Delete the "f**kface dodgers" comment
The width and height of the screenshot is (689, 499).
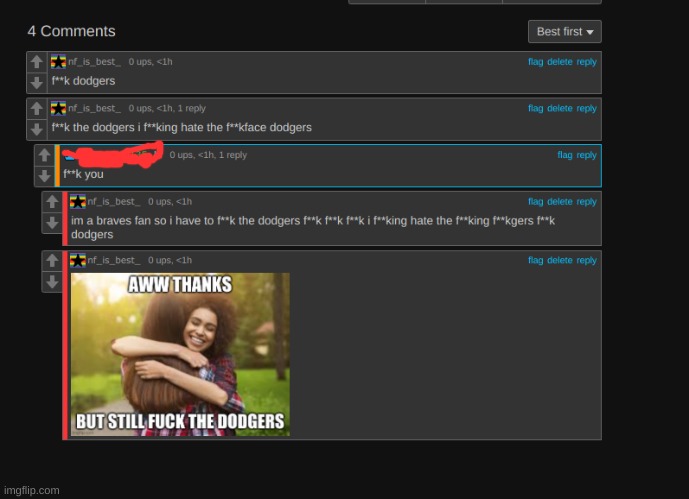point(560,108)
